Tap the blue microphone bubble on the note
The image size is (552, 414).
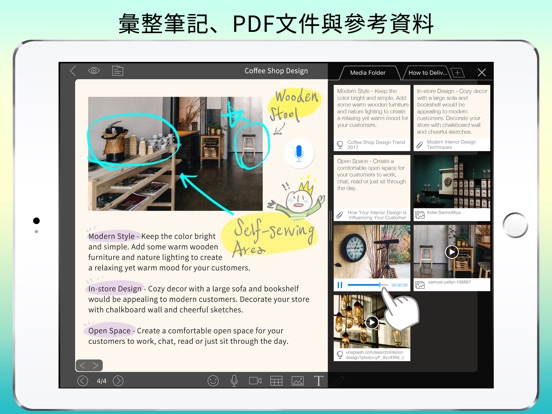(x=299, y=153)
